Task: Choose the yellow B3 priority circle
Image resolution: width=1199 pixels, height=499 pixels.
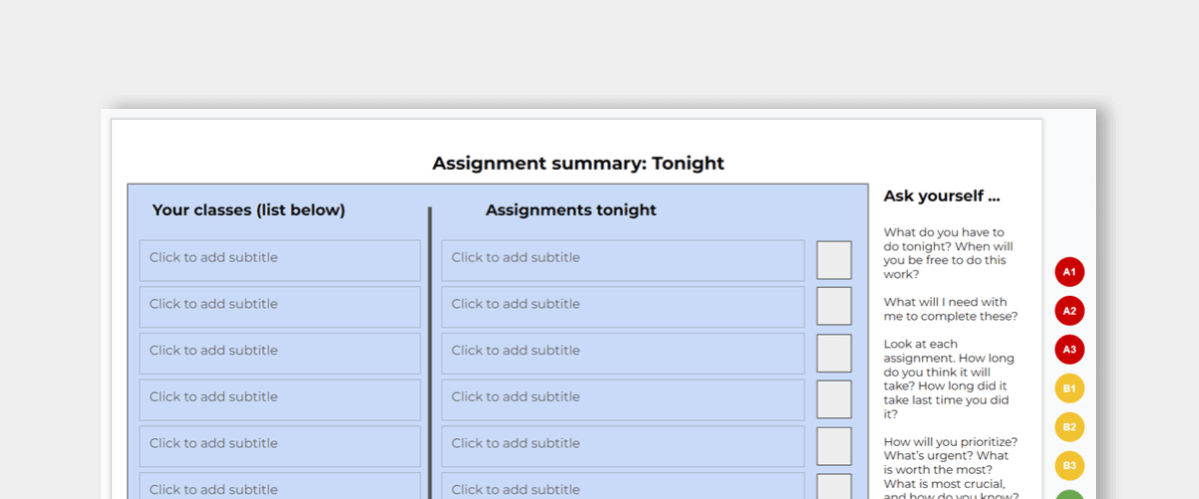Action: point(1070,466)
